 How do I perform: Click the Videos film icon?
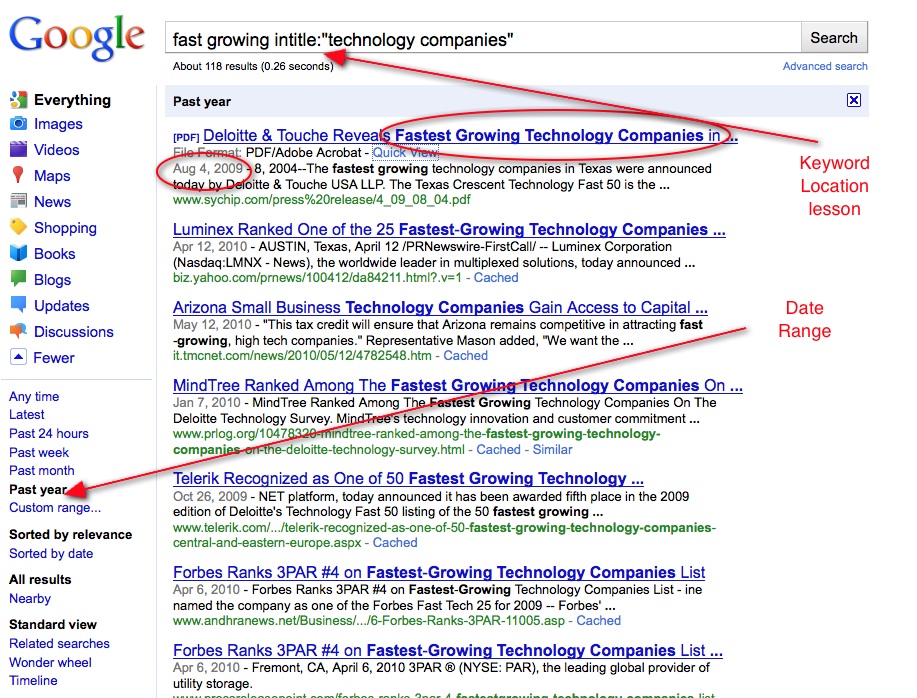(18, 149)
